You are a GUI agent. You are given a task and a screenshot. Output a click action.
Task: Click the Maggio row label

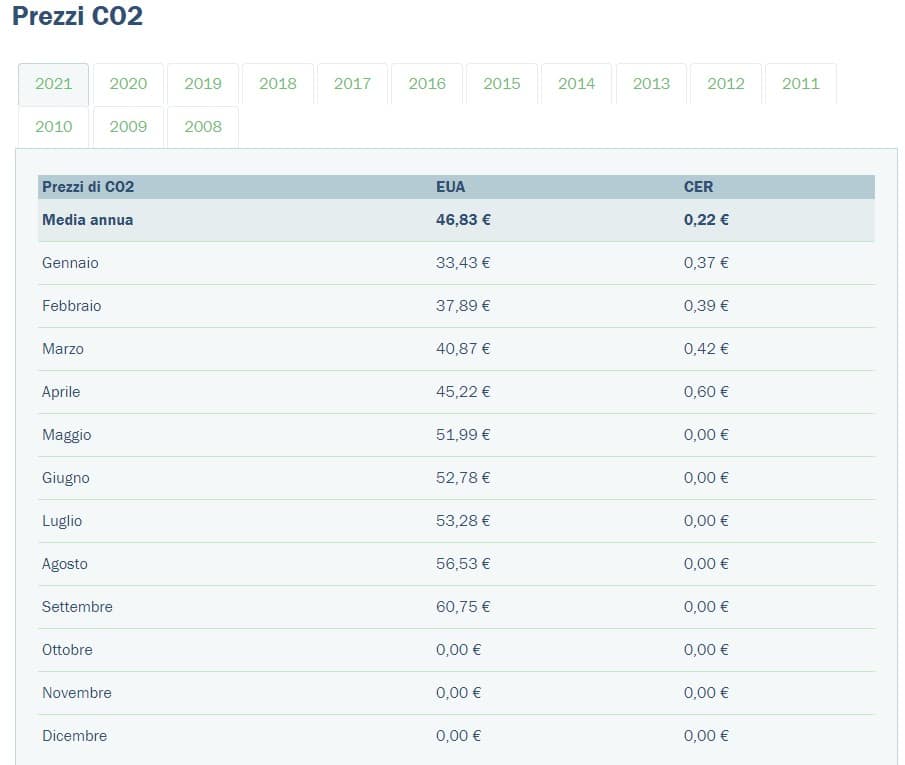[67, 435]
